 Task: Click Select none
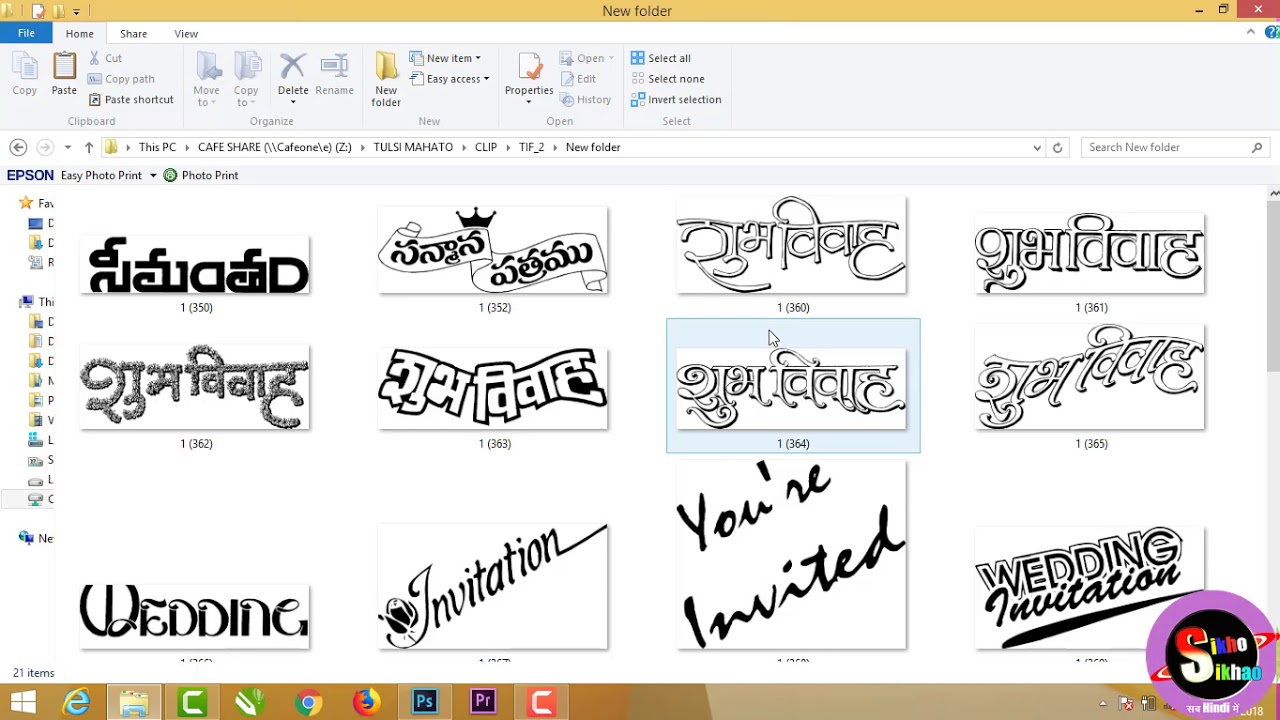click(x=667, y=79)
